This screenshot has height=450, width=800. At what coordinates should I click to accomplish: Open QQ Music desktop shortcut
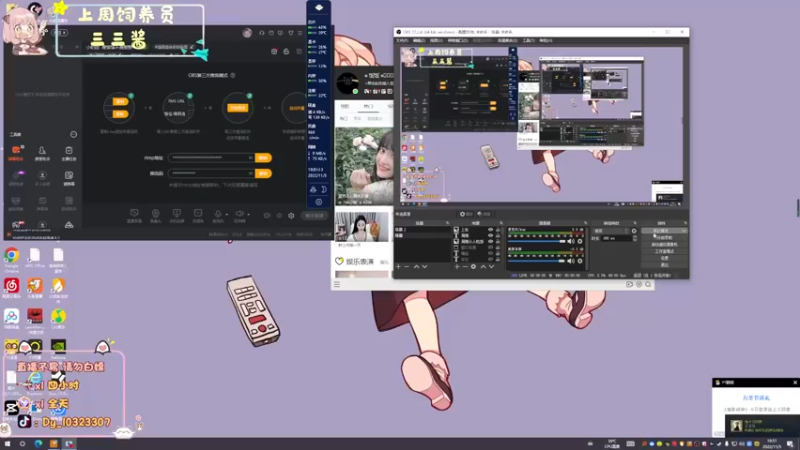(x=58, y=319)
